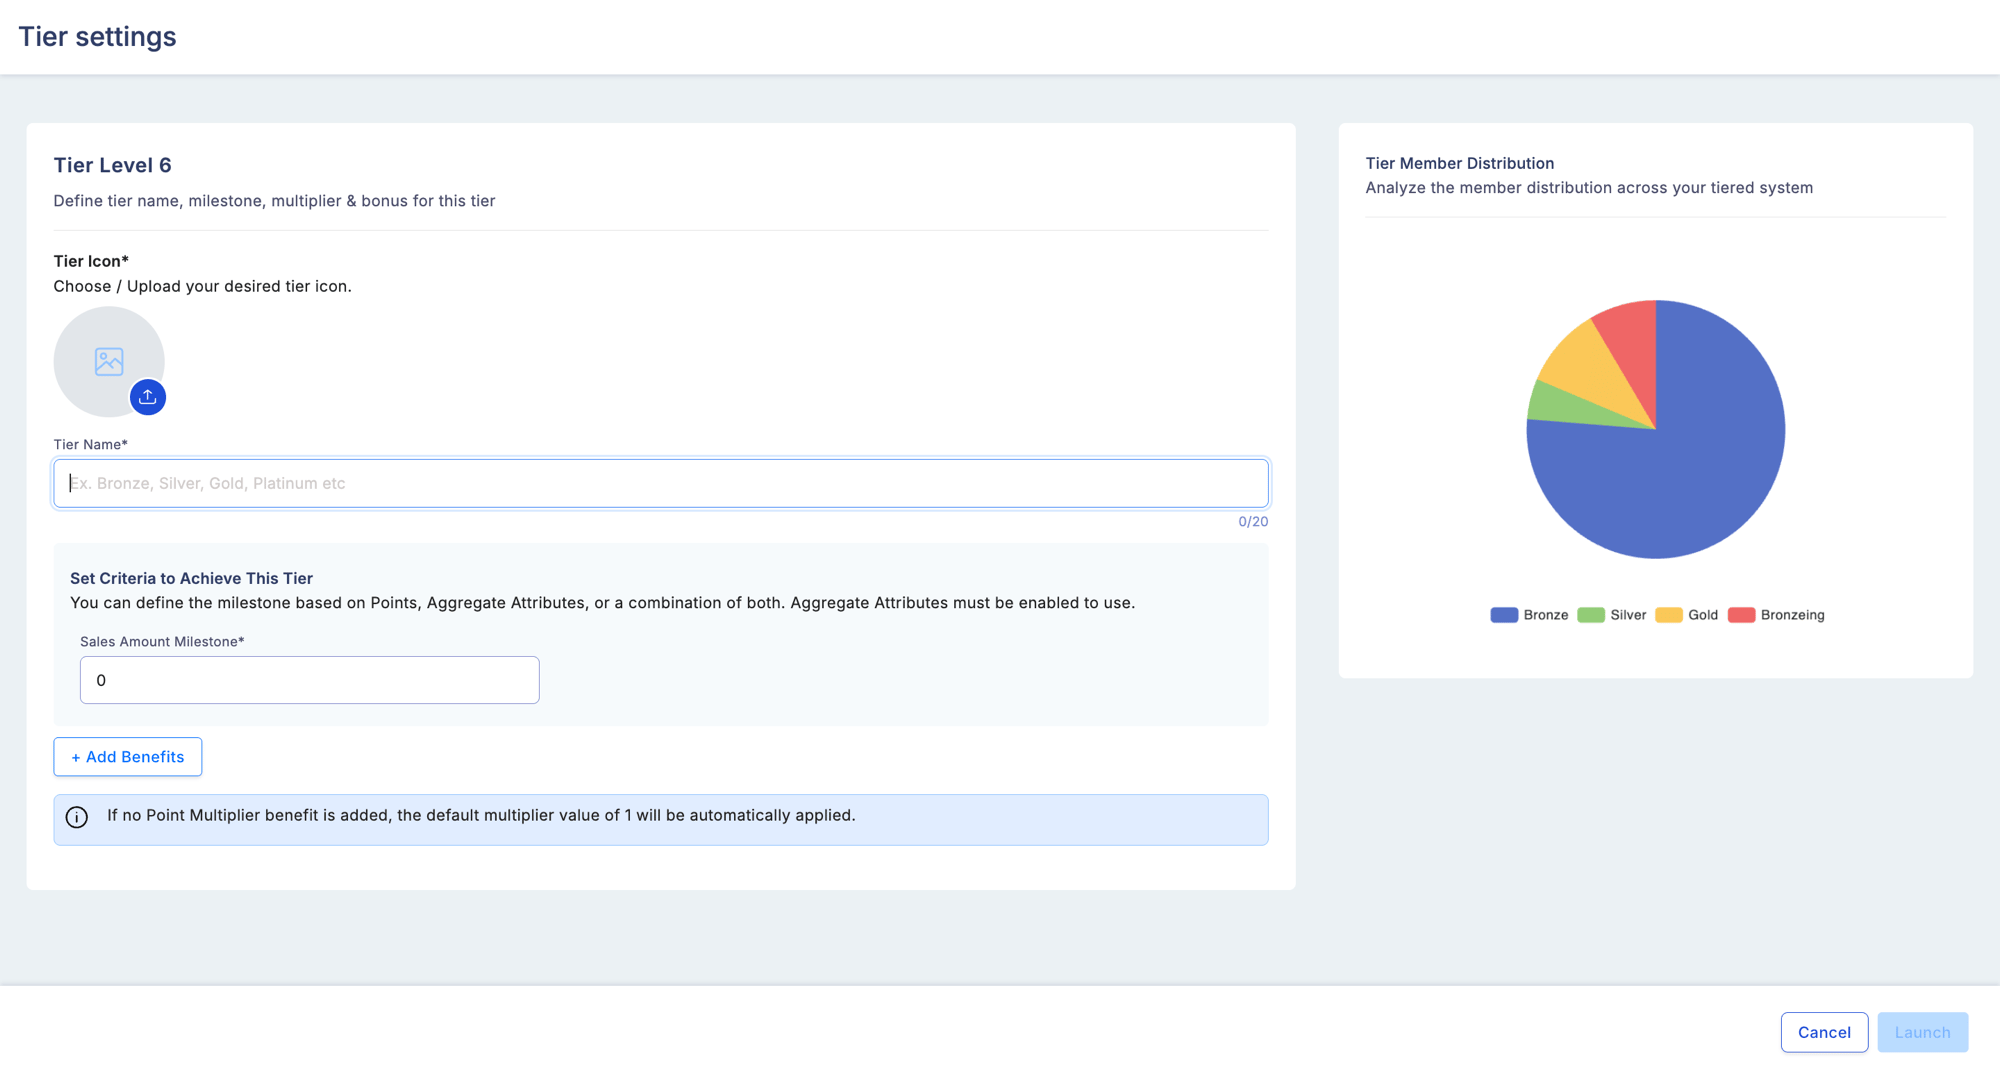Click the Tier Level 6 heading
Viewport: 2000px width, 1079px height.
(x=112, y=165)
